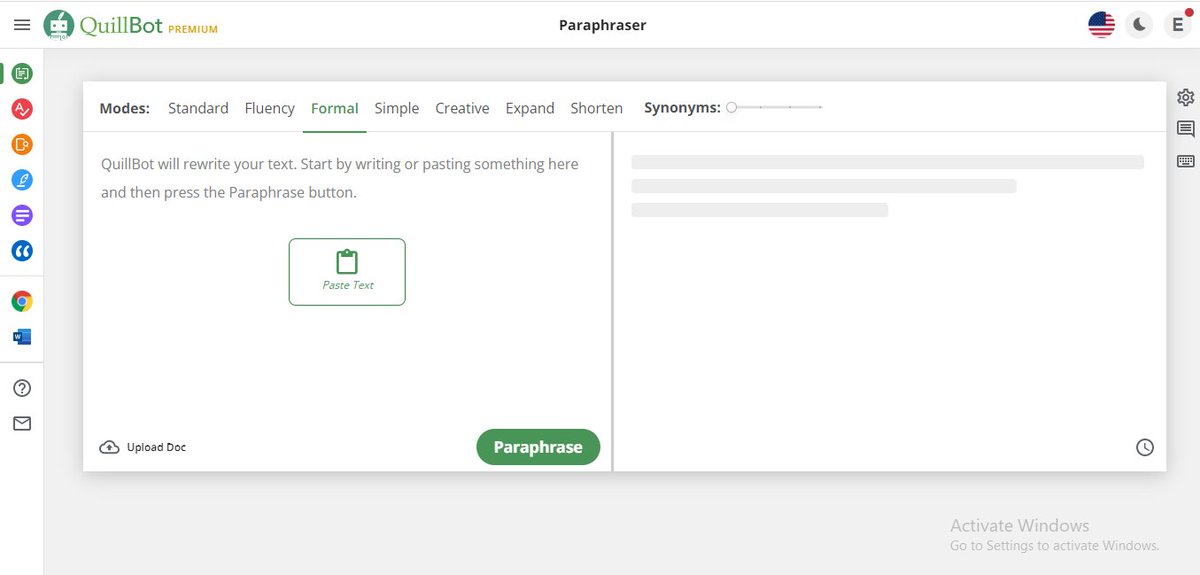Open the Help question mark icon
The image size is (1200, 575).
22,388
